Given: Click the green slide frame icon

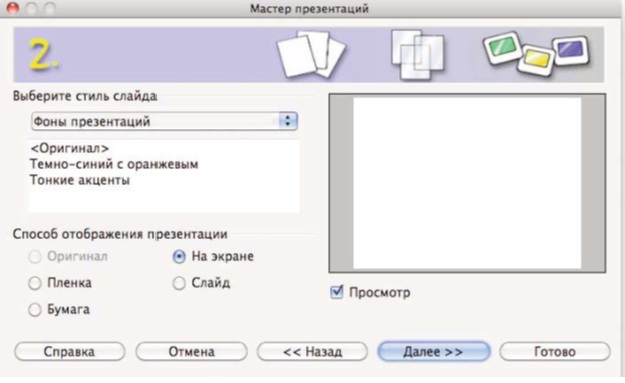Looking at the screenshot, I should point(502,48).
